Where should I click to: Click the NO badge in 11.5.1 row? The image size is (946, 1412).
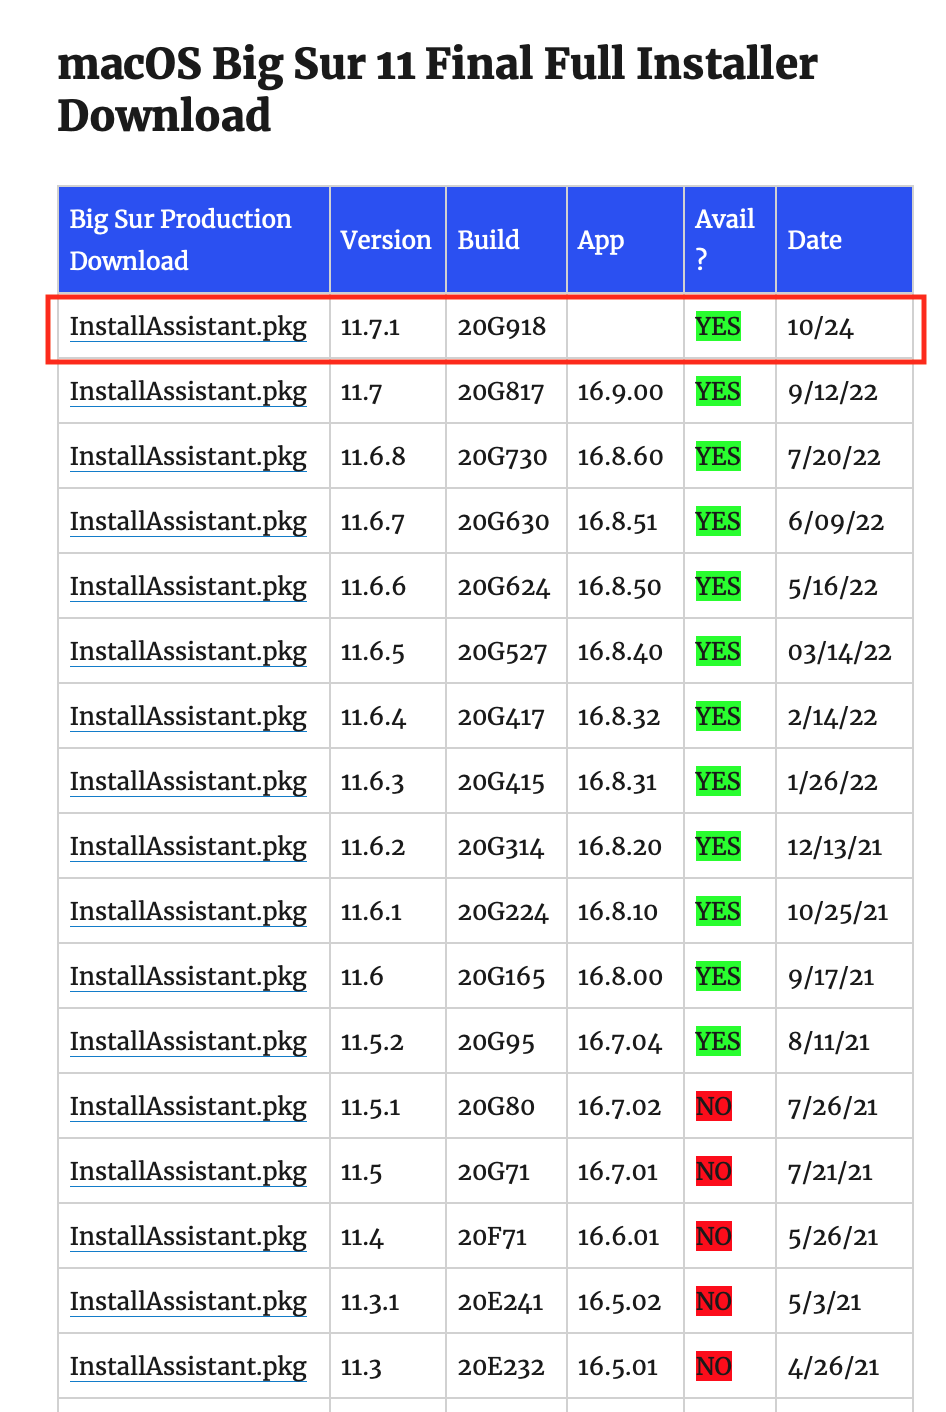[x=714, y=1107]
